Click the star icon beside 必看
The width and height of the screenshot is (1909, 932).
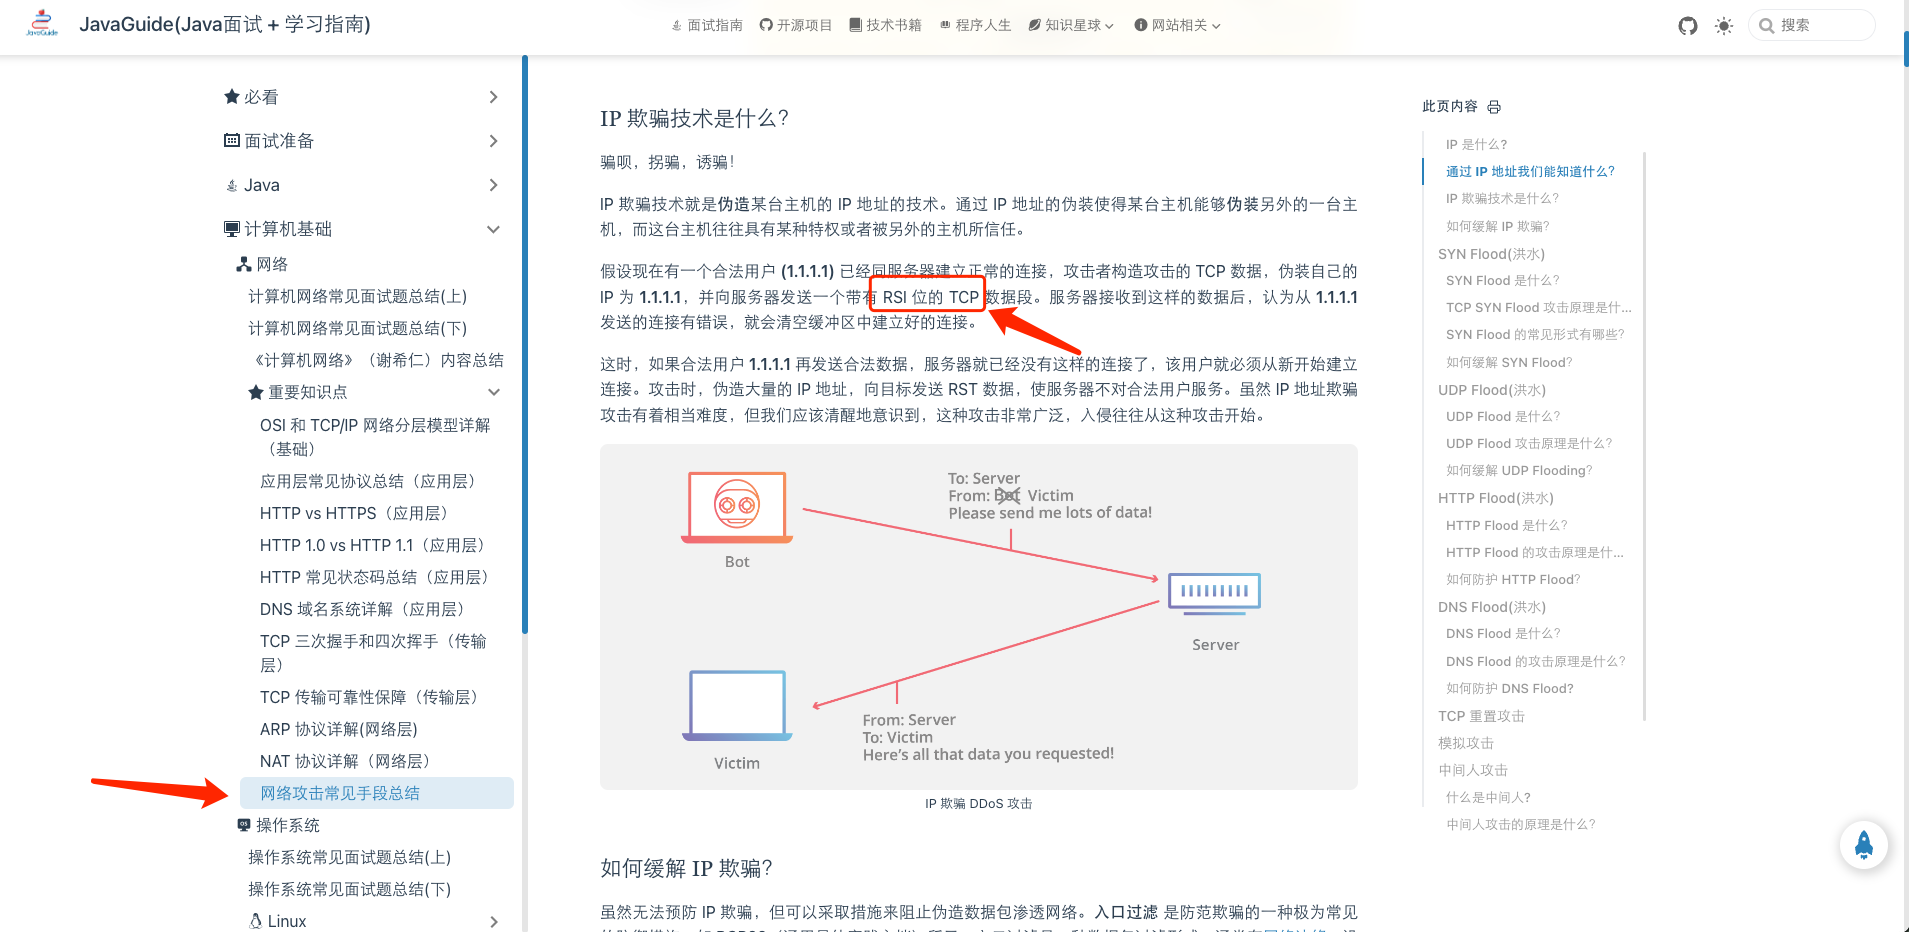coord(231,96)
